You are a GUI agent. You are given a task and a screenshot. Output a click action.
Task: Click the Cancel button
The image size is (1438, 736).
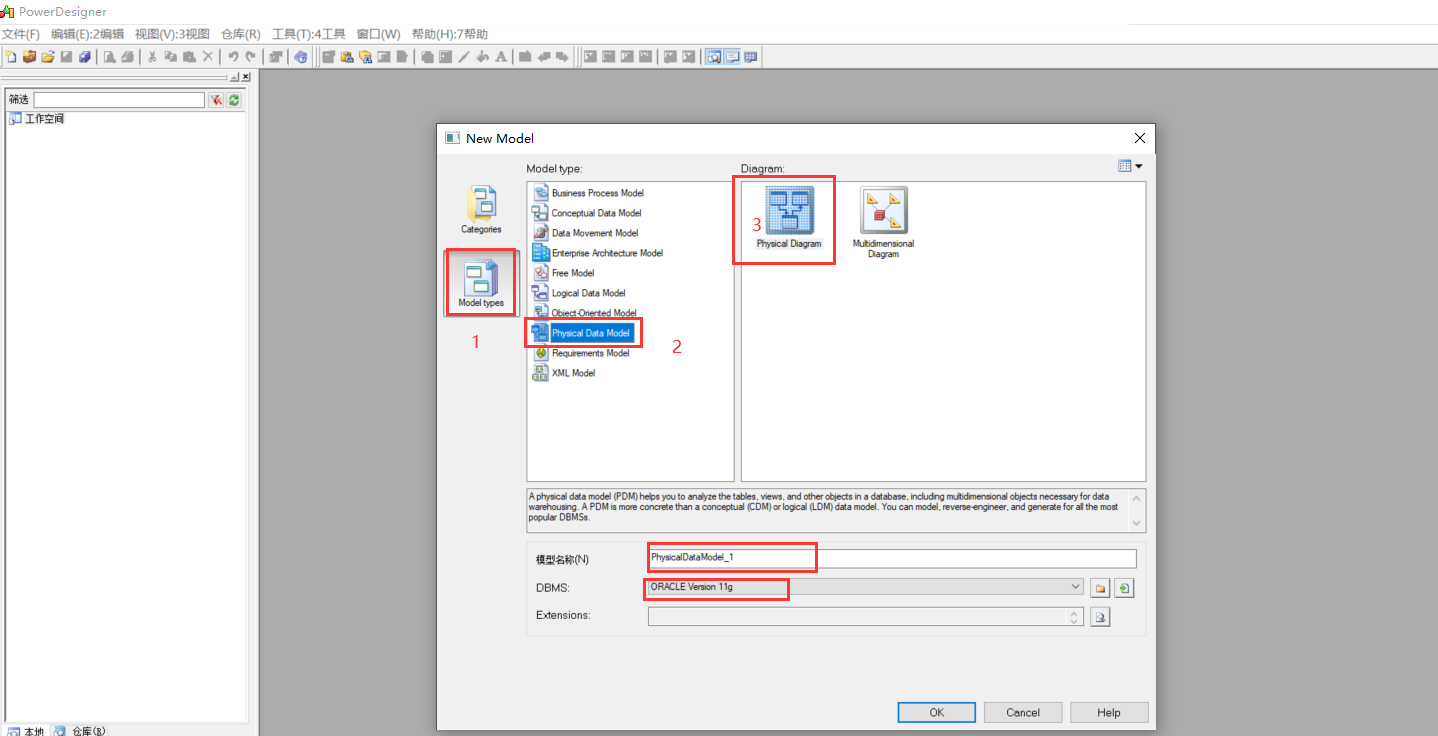click(x=1022, y=713)
